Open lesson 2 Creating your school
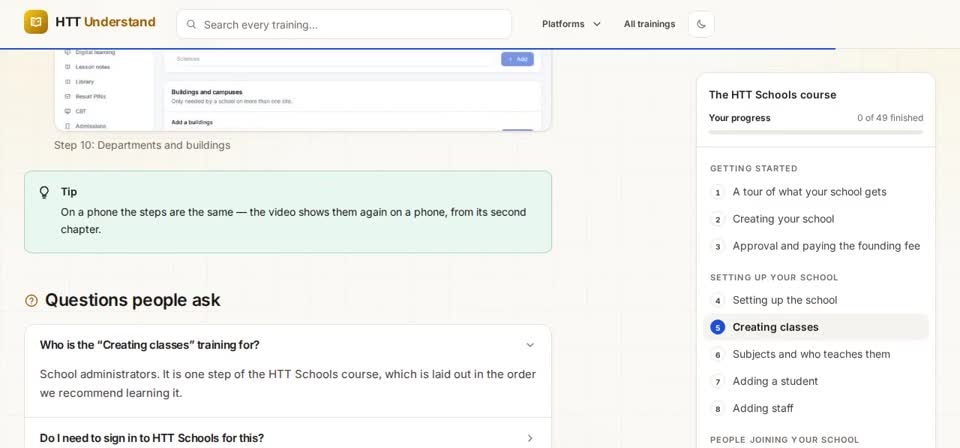The width and height of the screenshot is (960, 448). [816, 219]
